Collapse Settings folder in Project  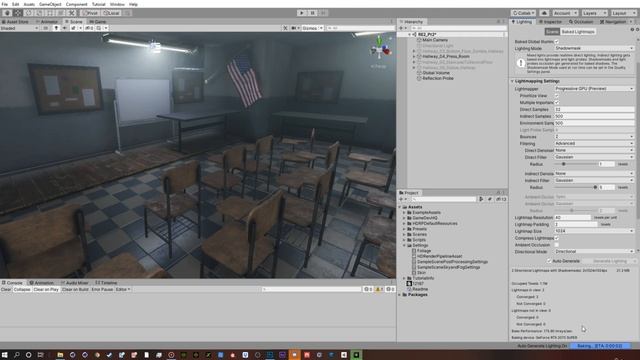coord(404,246)
